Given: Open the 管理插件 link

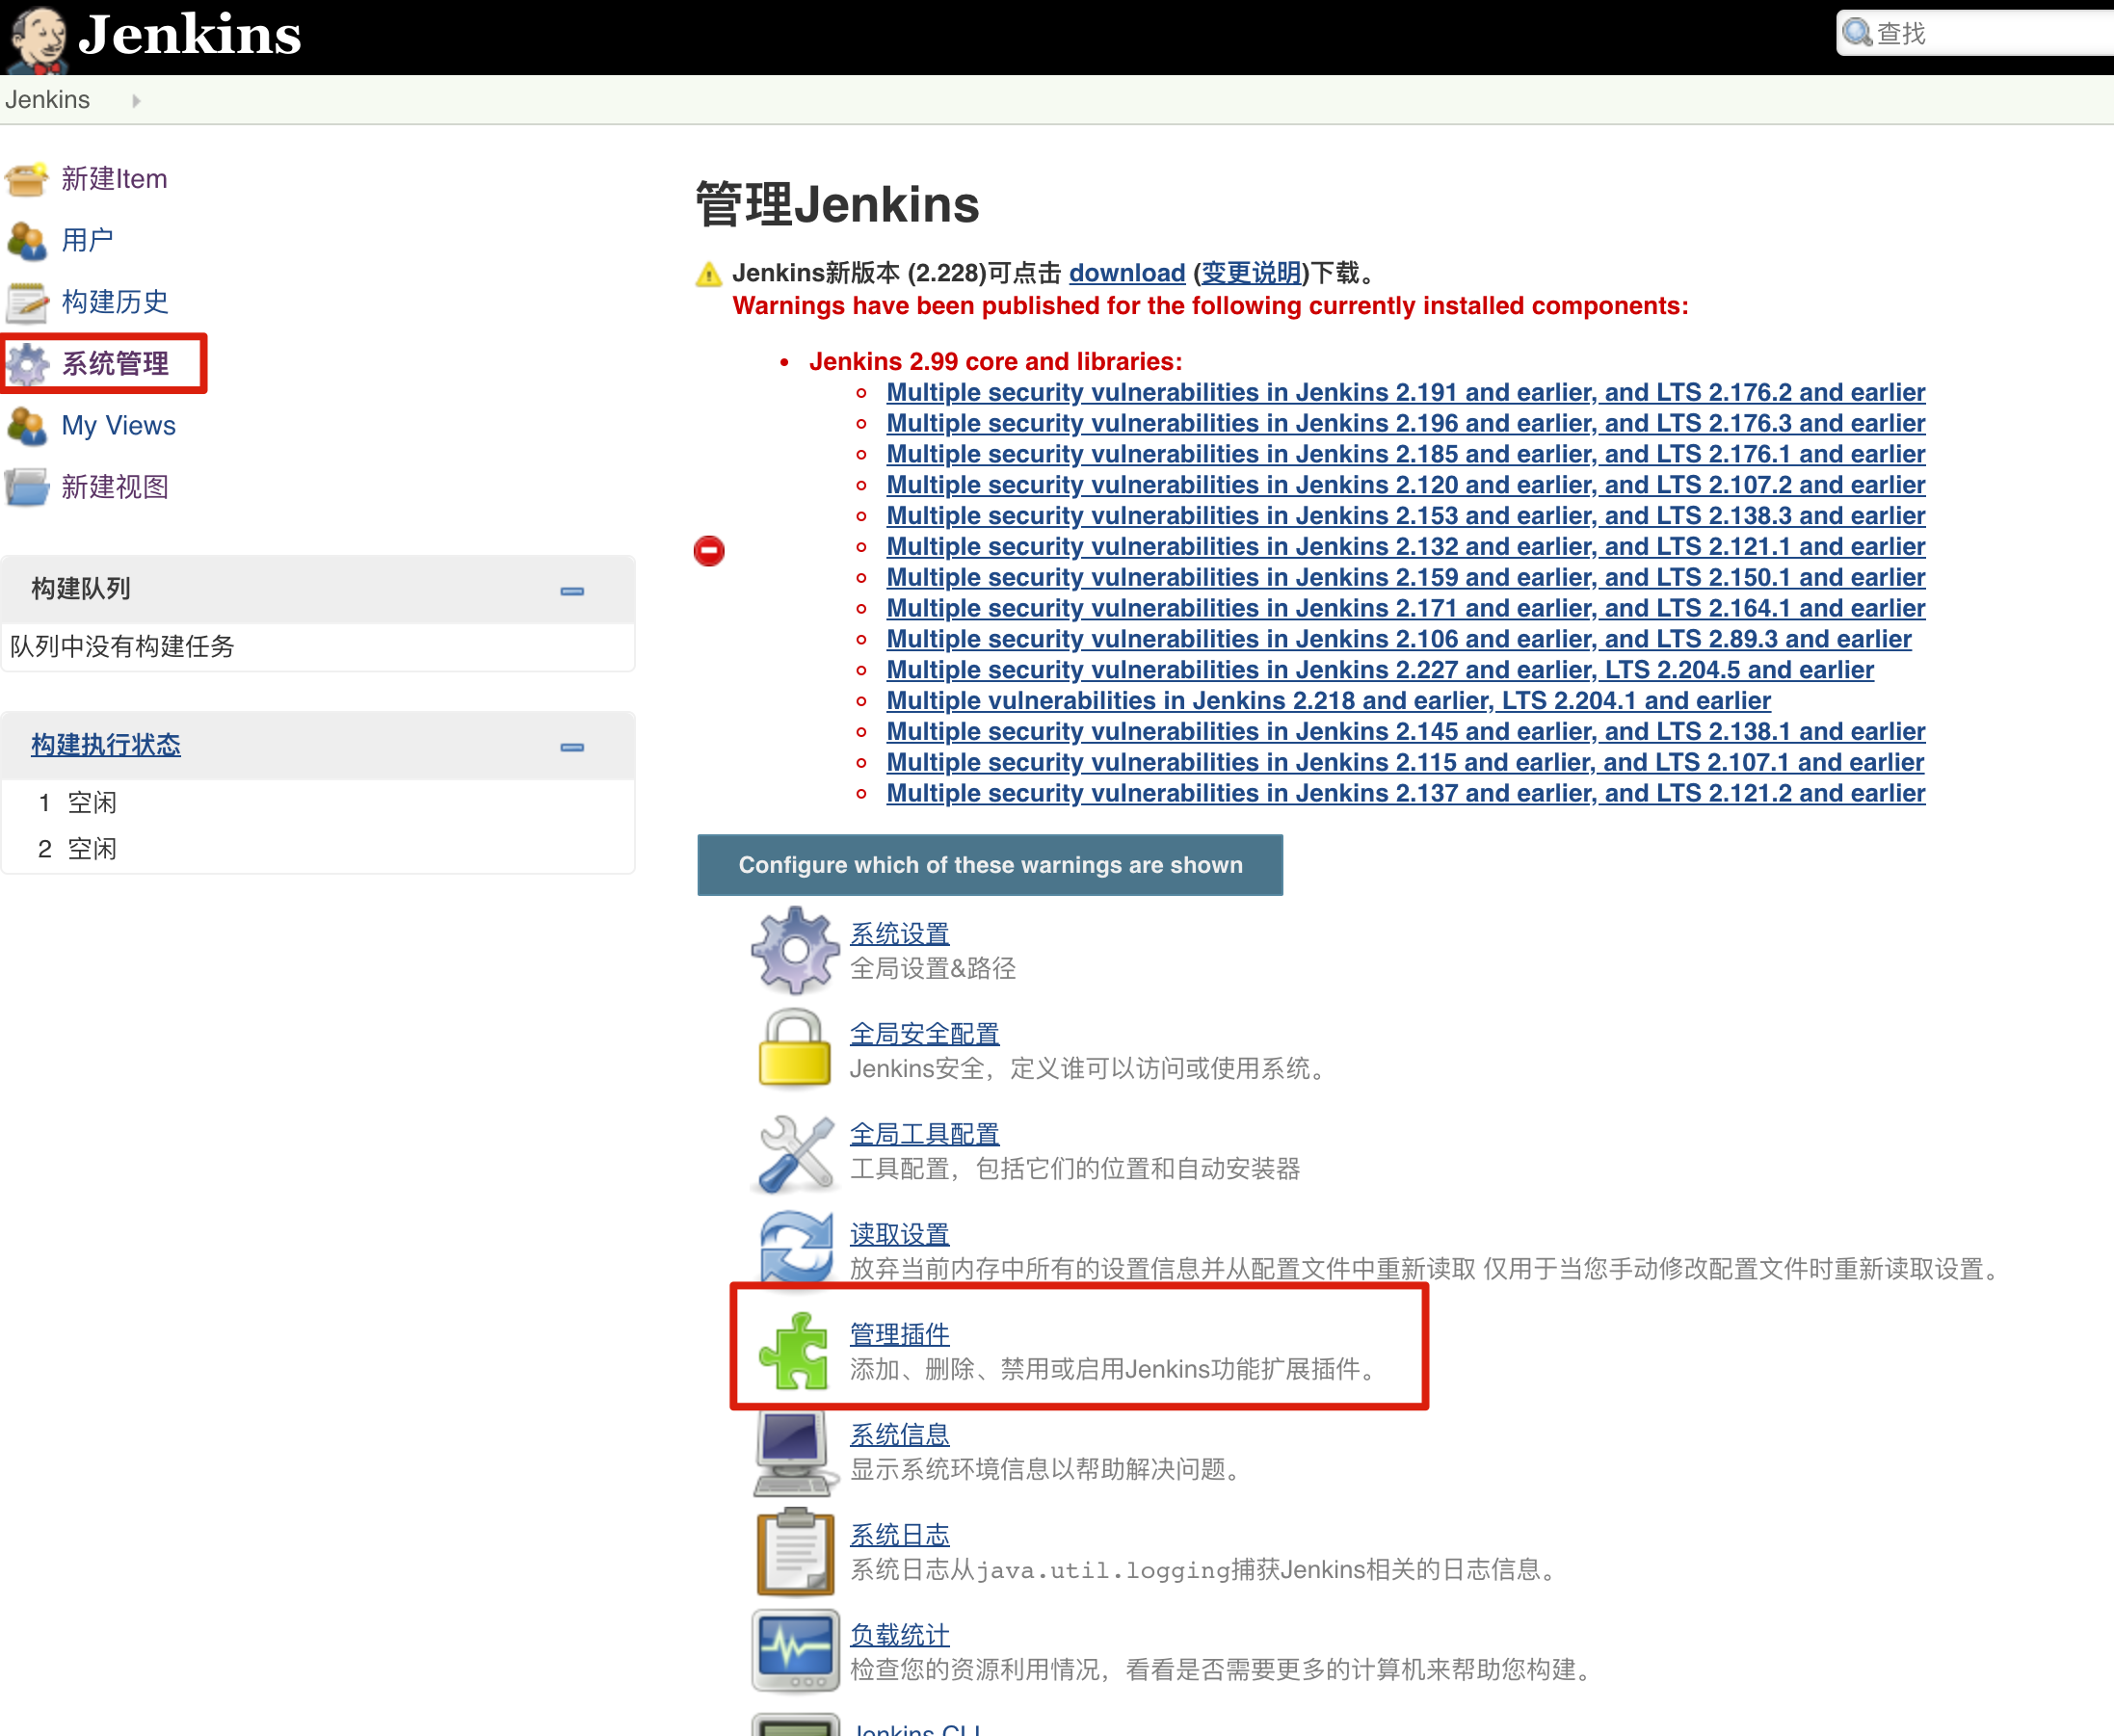Looking at the screenshot, I should pyautogui.click(x=899, y=1334).
